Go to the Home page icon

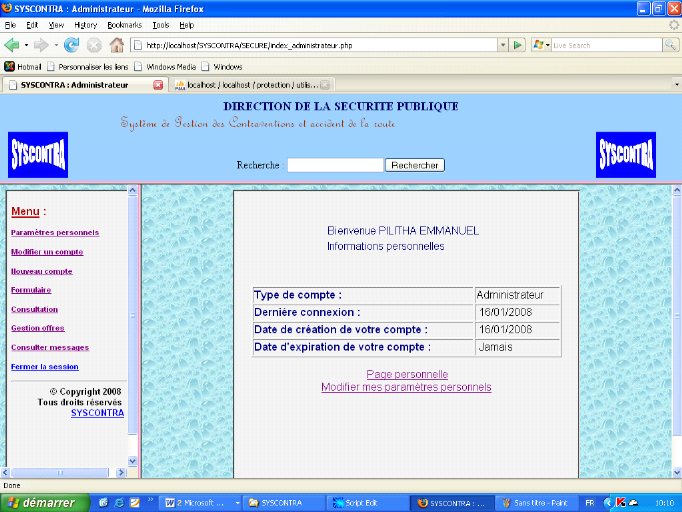[117, 45]
